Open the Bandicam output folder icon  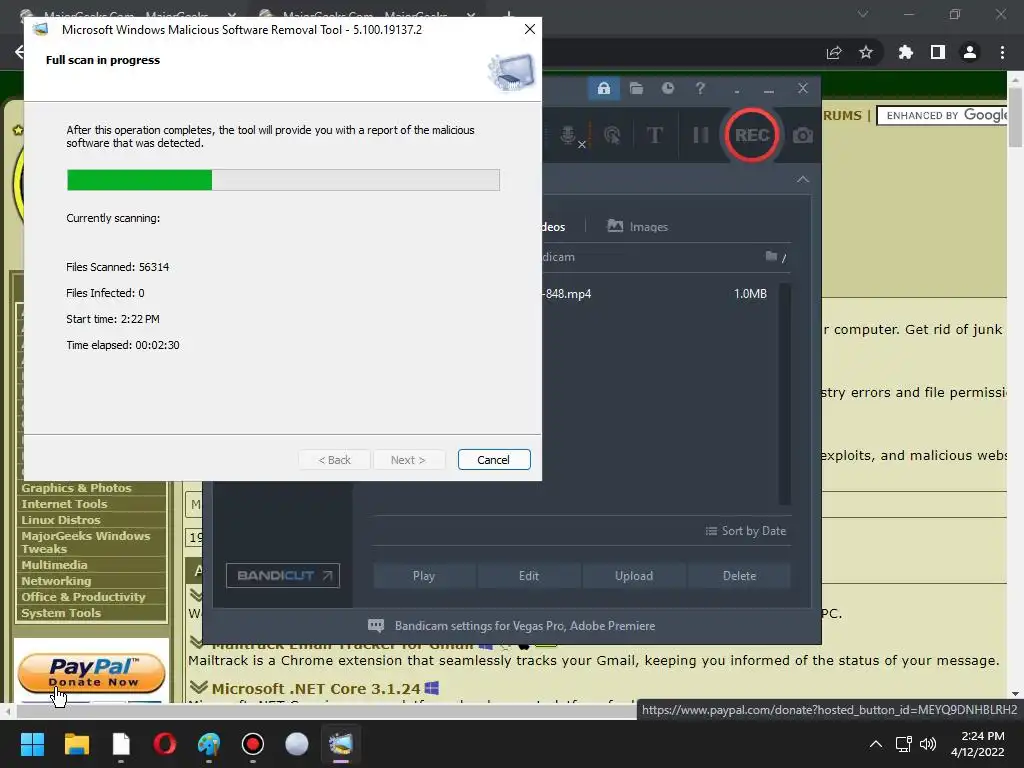tap(636, 88)
